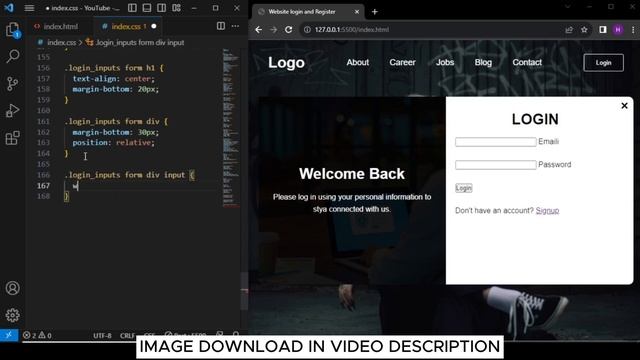Viewport: 640px width, 360px height.
Task: Open the Explorer view in VS Code
Action: pyautogui.click(x=13, y=30)
